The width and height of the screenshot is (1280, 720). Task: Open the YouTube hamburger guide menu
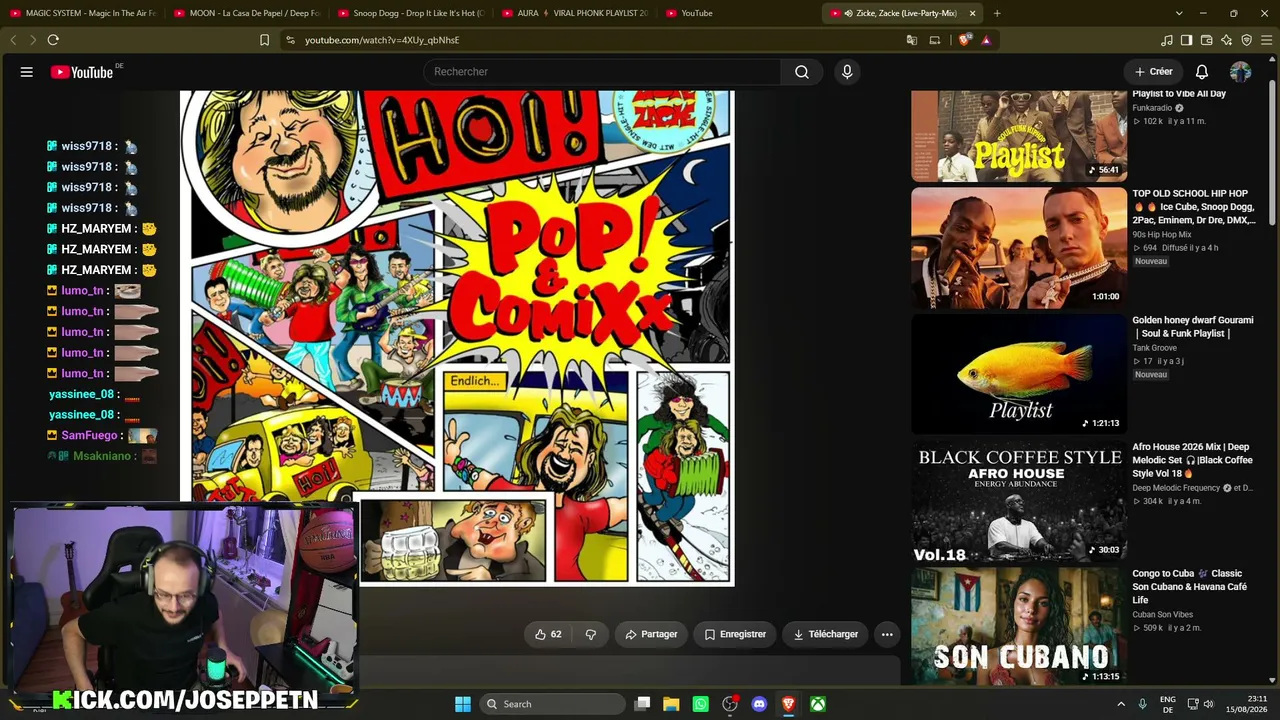pos(27,72)
